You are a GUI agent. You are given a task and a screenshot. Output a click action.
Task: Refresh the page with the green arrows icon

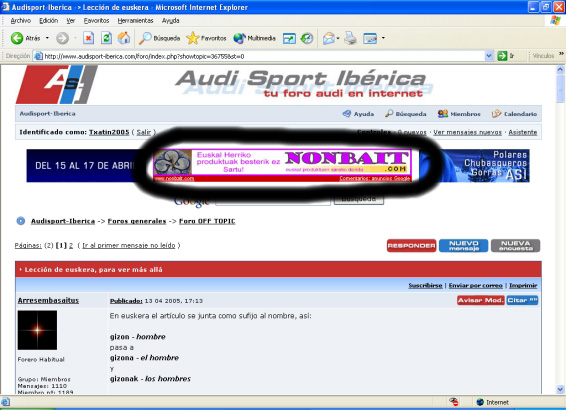106,38
